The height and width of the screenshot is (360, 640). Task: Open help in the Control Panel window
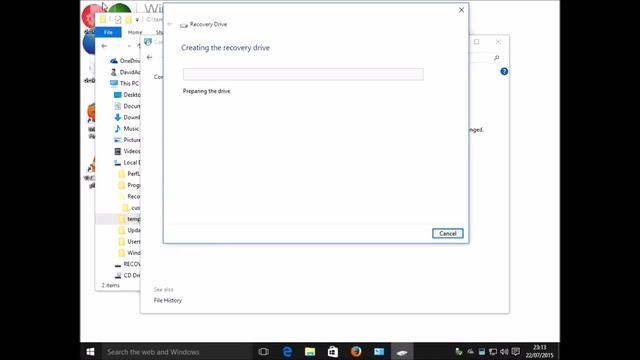504,71
